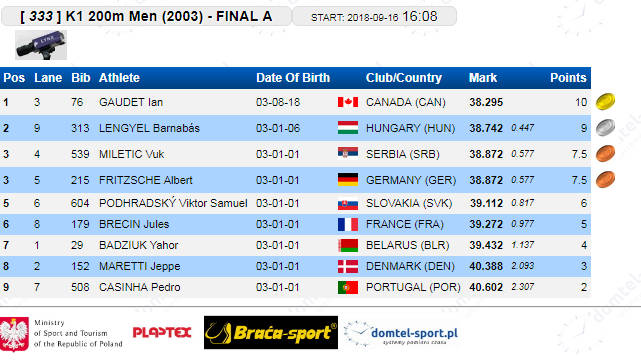Select the START time 16:08 box
This screenshot has height=360, width=641.
pos(374,16)
